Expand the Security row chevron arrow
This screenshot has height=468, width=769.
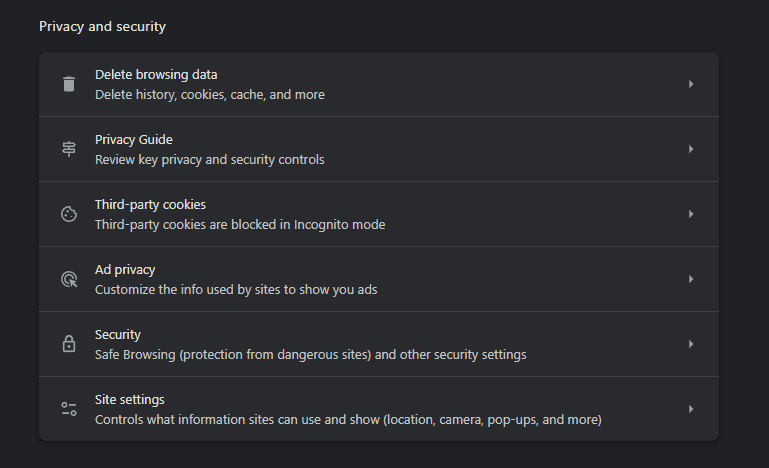(x=691, y=344)
